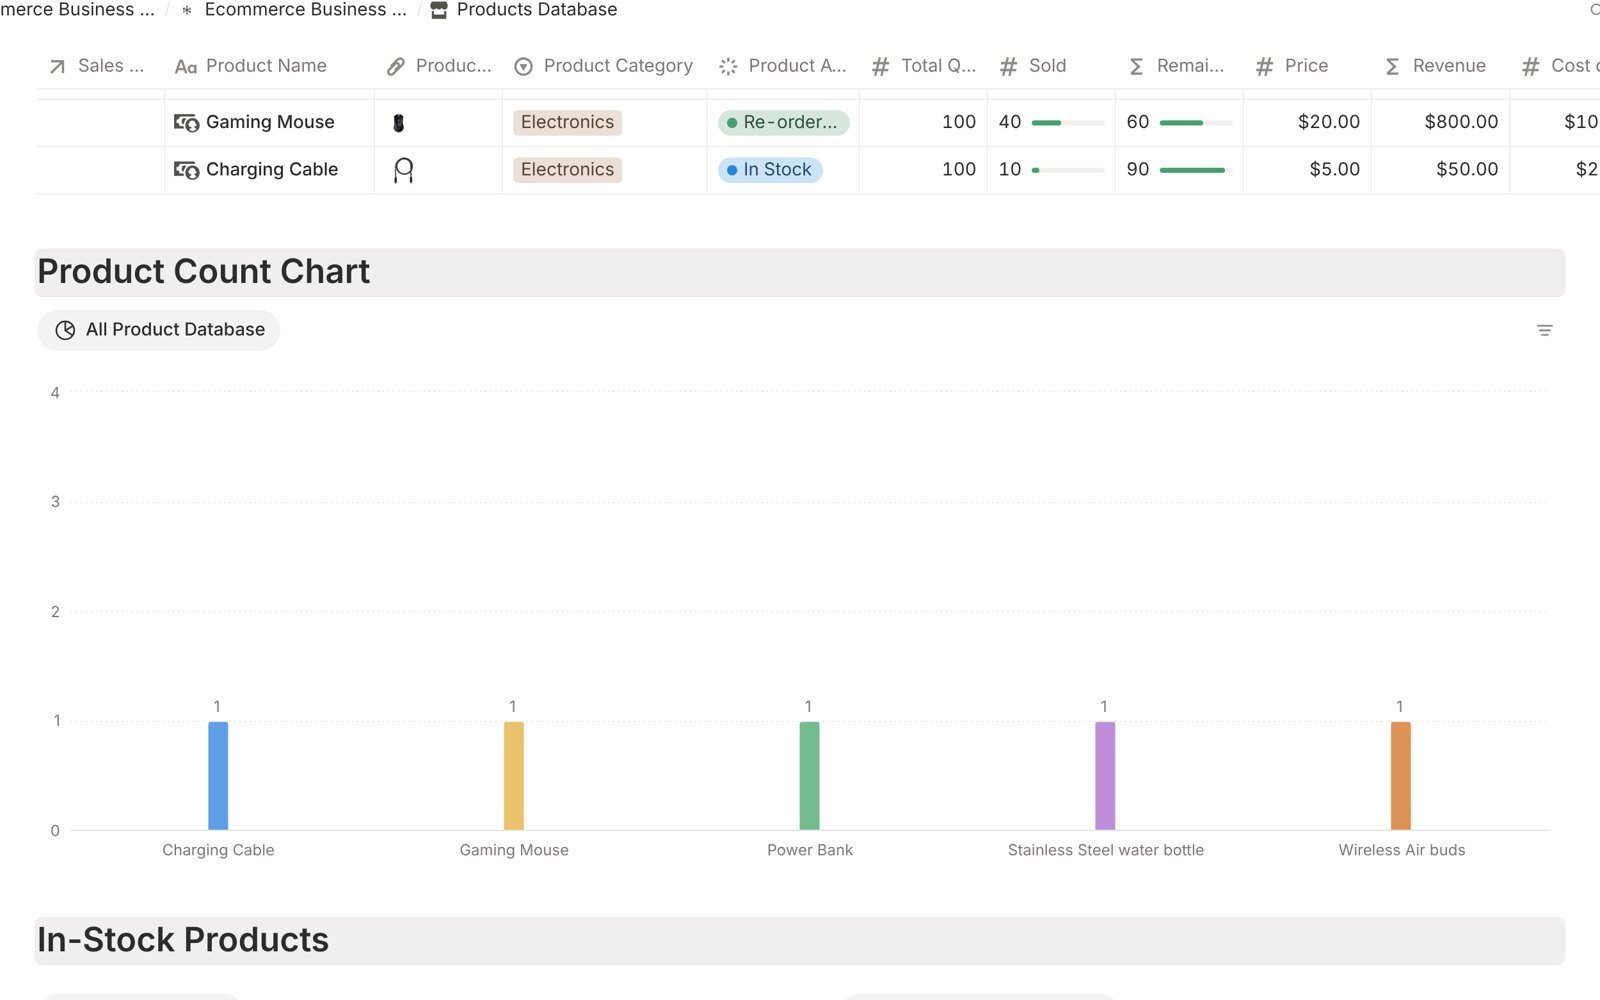Click the Electronics tag in the Gaming Mouse row
Screen dimensions: 1600x1000
[567, 122]
